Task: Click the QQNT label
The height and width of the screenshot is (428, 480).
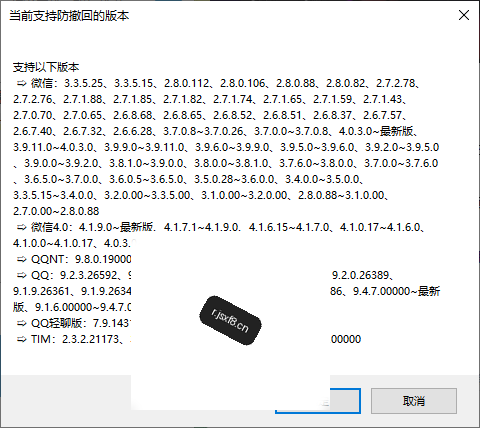Action: tap(49, 259)
